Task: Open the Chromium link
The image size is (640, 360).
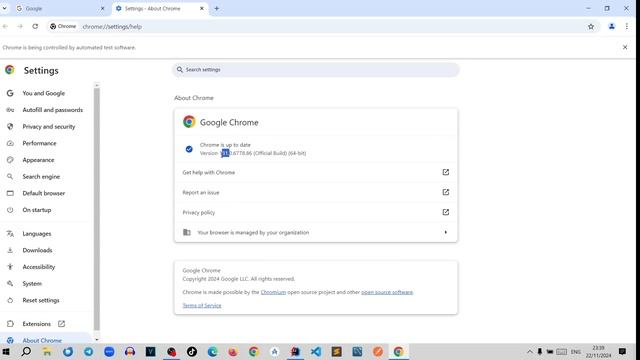Action: point(273,292)
